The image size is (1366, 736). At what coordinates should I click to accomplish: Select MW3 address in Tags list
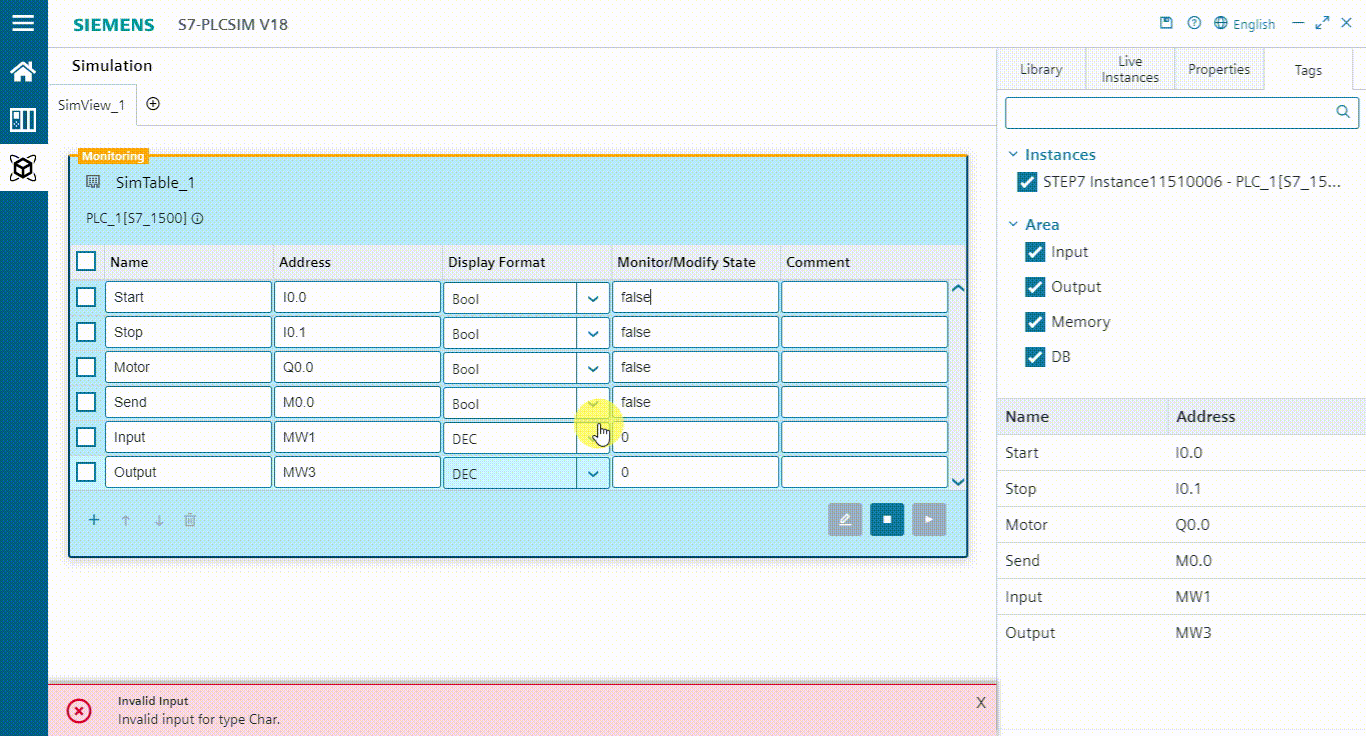[1193, 633]
